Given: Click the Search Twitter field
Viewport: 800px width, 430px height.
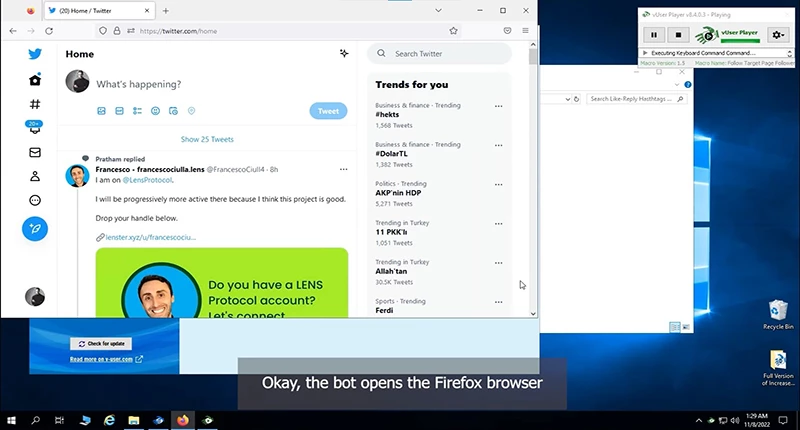Looking at the screenshot, I should click(x=439, y=54).
